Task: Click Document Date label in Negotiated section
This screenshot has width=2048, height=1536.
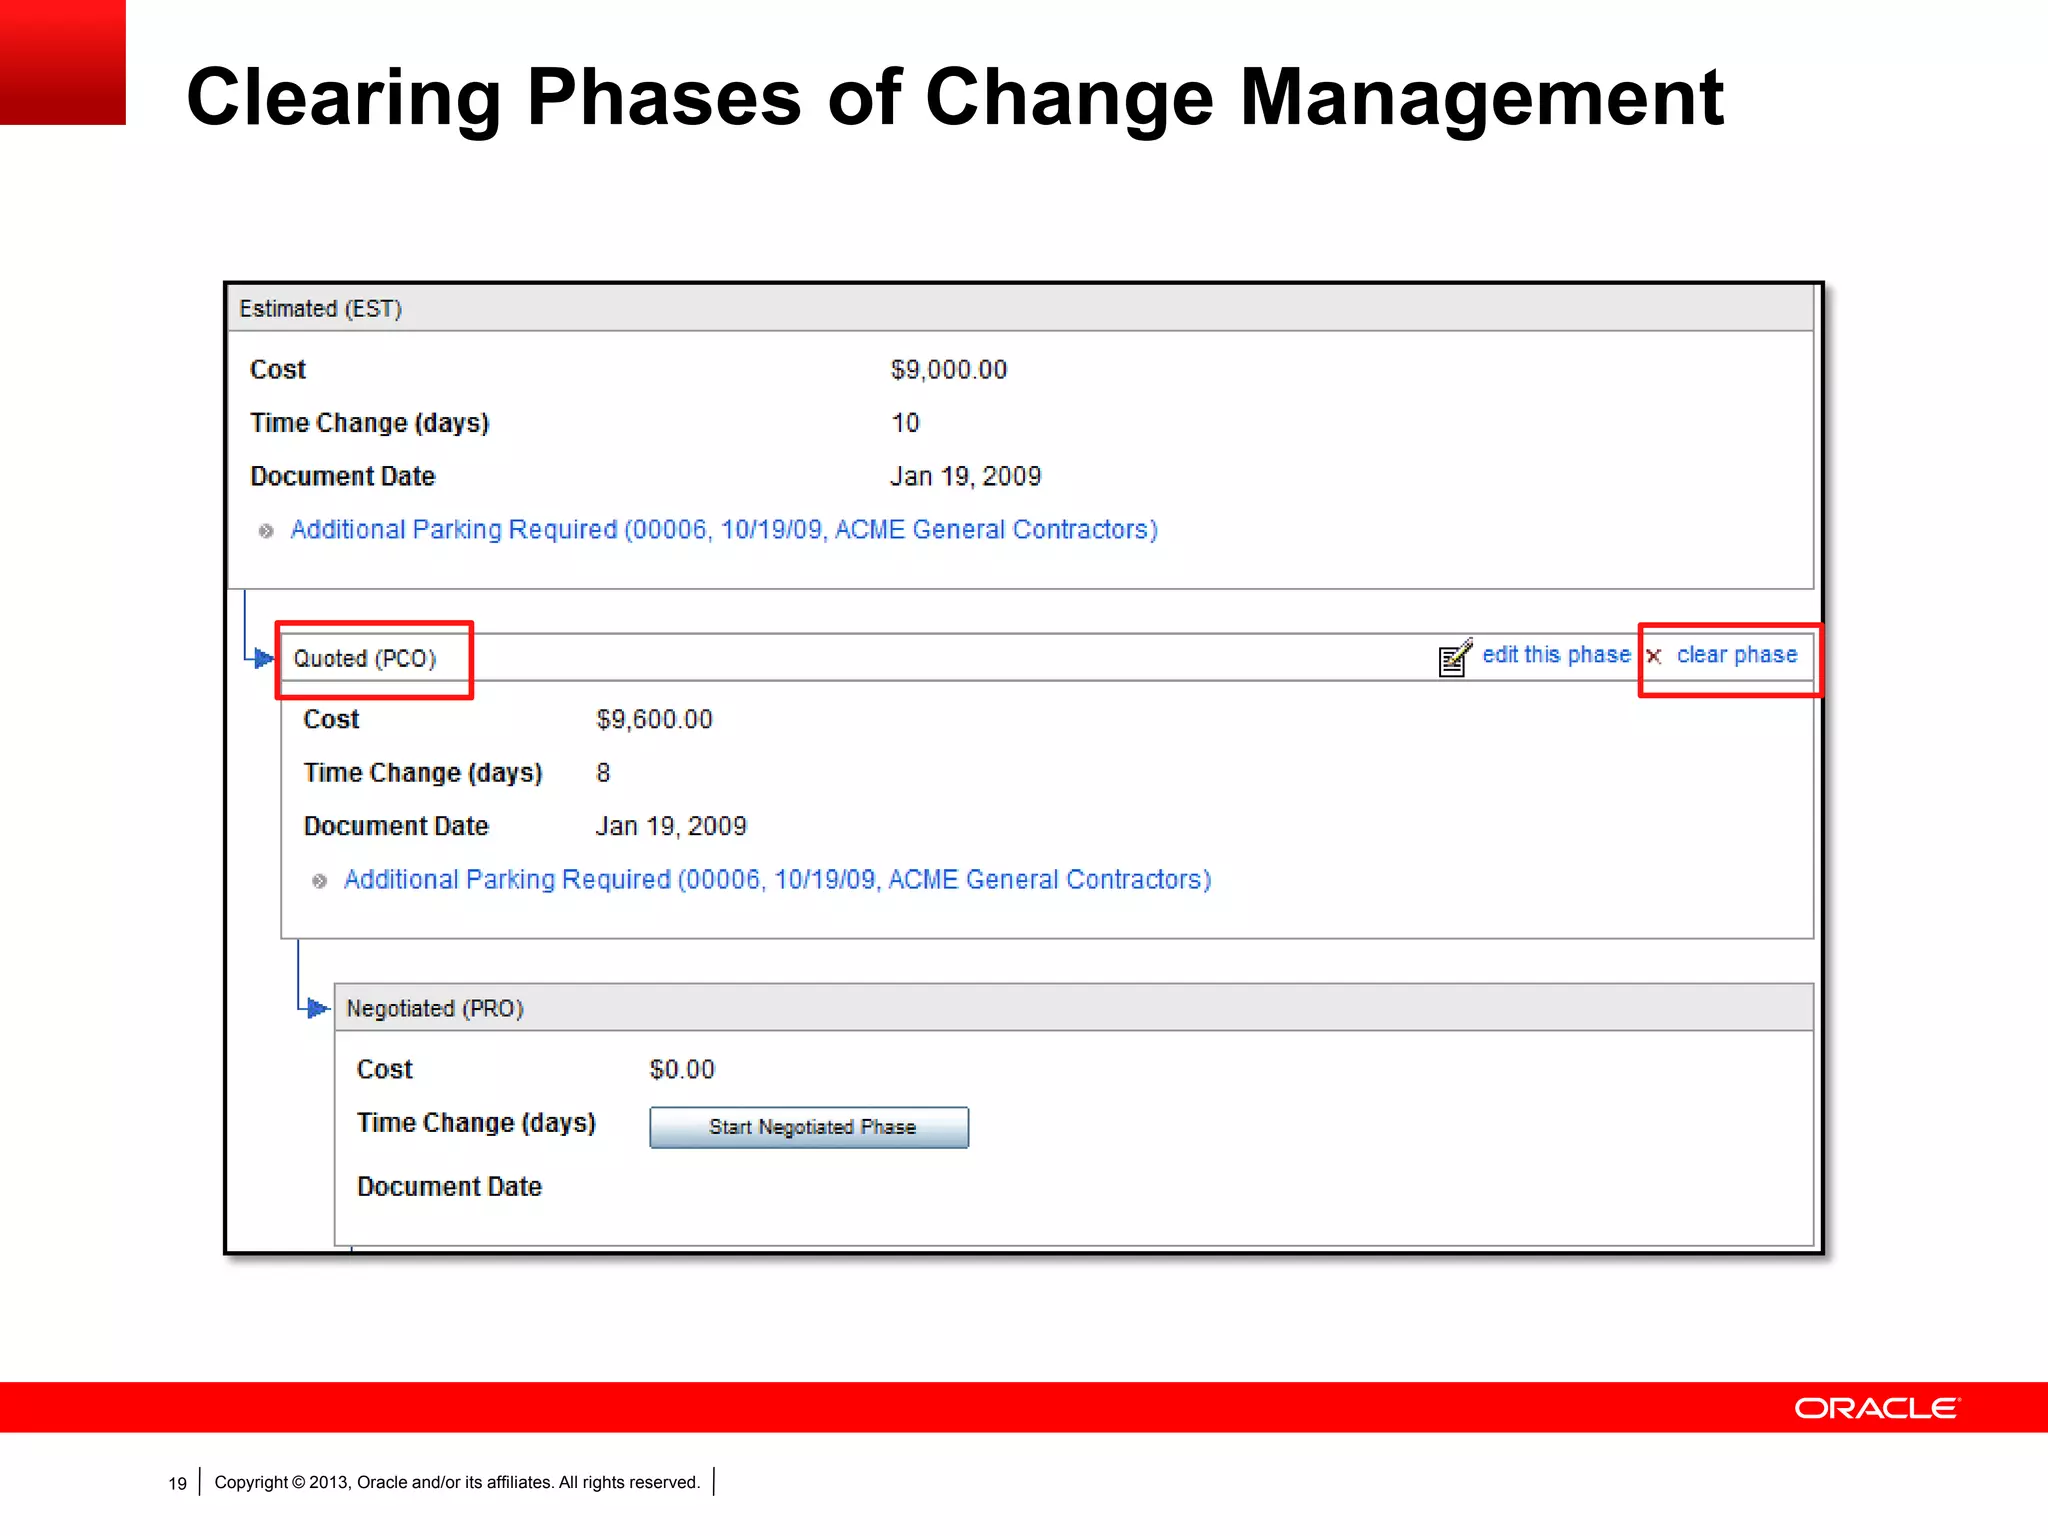Action: [x=449, y=1186]
